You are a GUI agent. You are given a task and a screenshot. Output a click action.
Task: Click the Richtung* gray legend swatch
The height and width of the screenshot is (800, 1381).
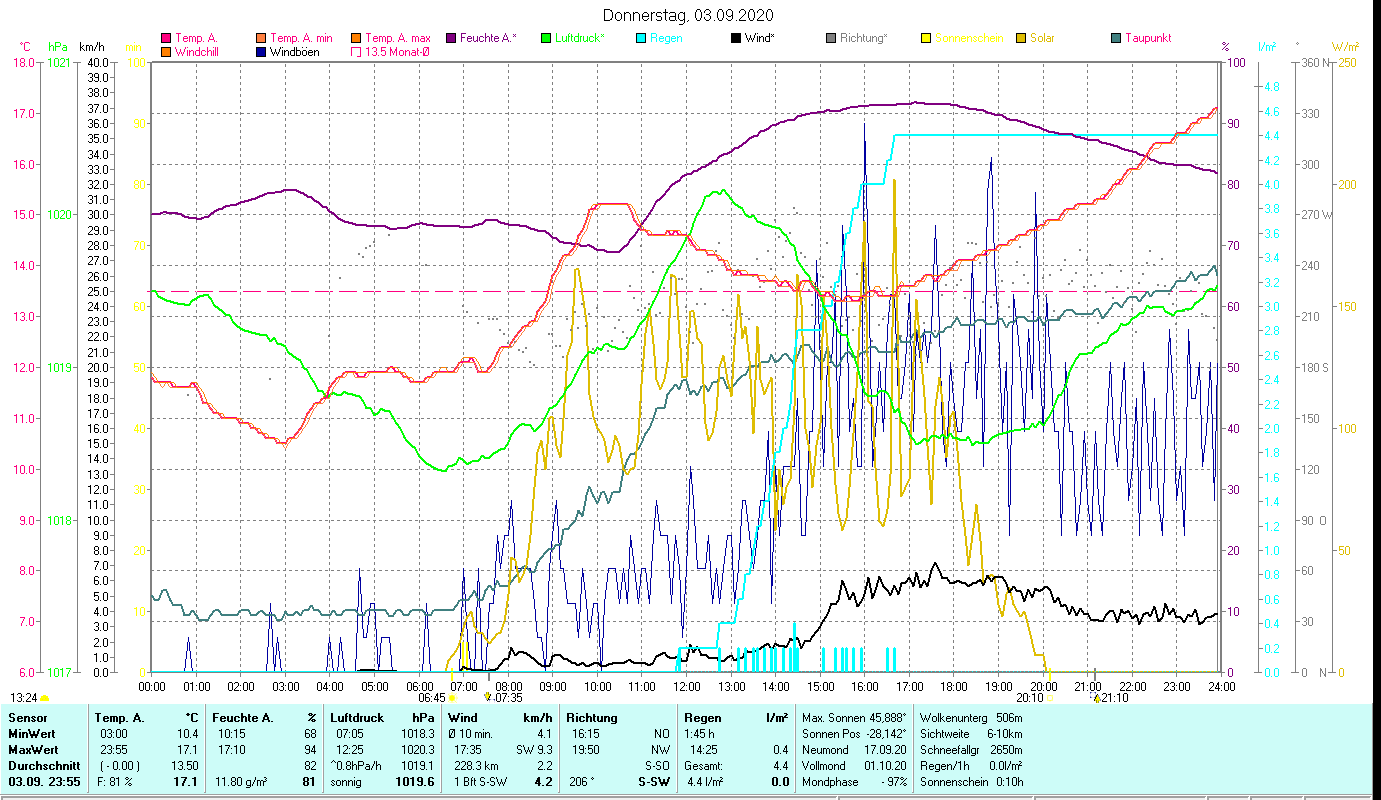pos(830,38)
